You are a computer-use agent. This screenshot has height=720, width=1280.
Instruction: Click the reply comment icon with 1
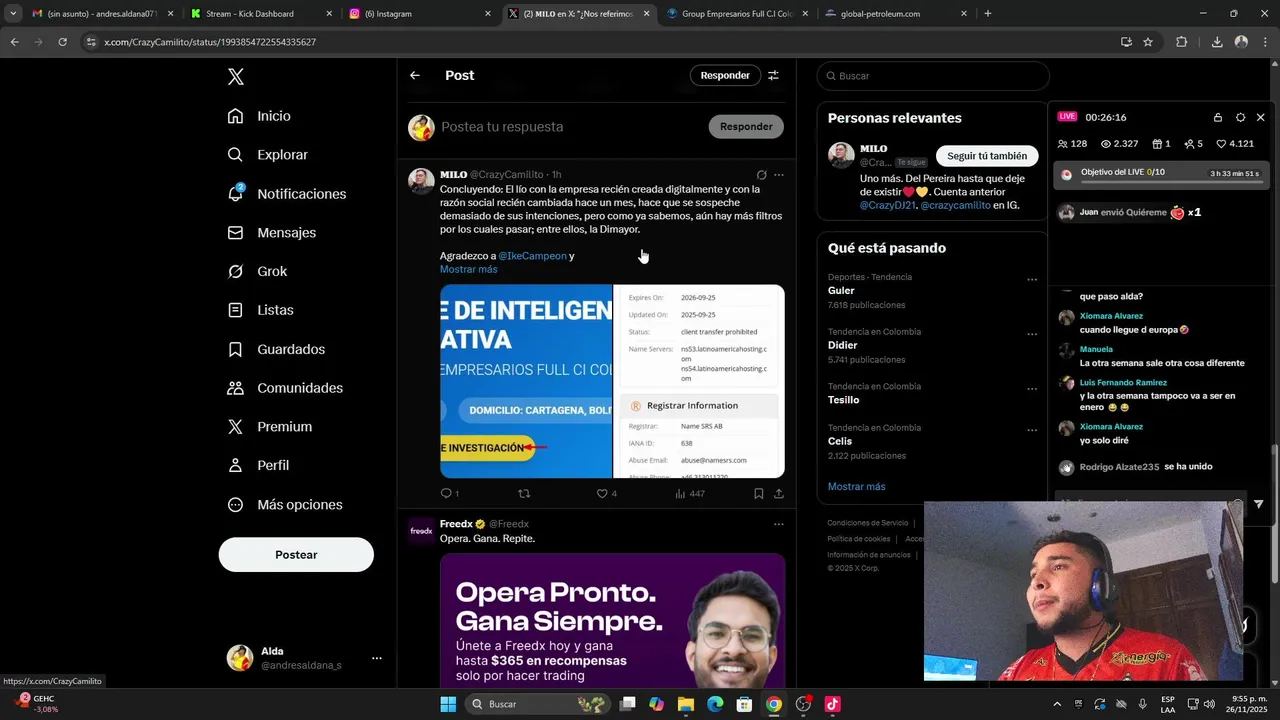(449, 493)
